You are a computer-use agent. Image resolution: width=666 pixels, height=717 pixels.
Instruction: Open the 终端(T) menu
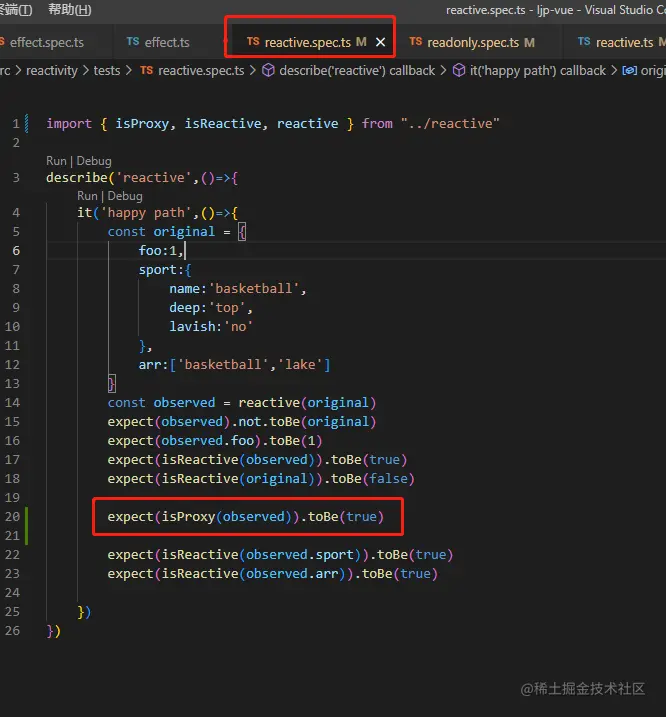click(x=16, y=10)
